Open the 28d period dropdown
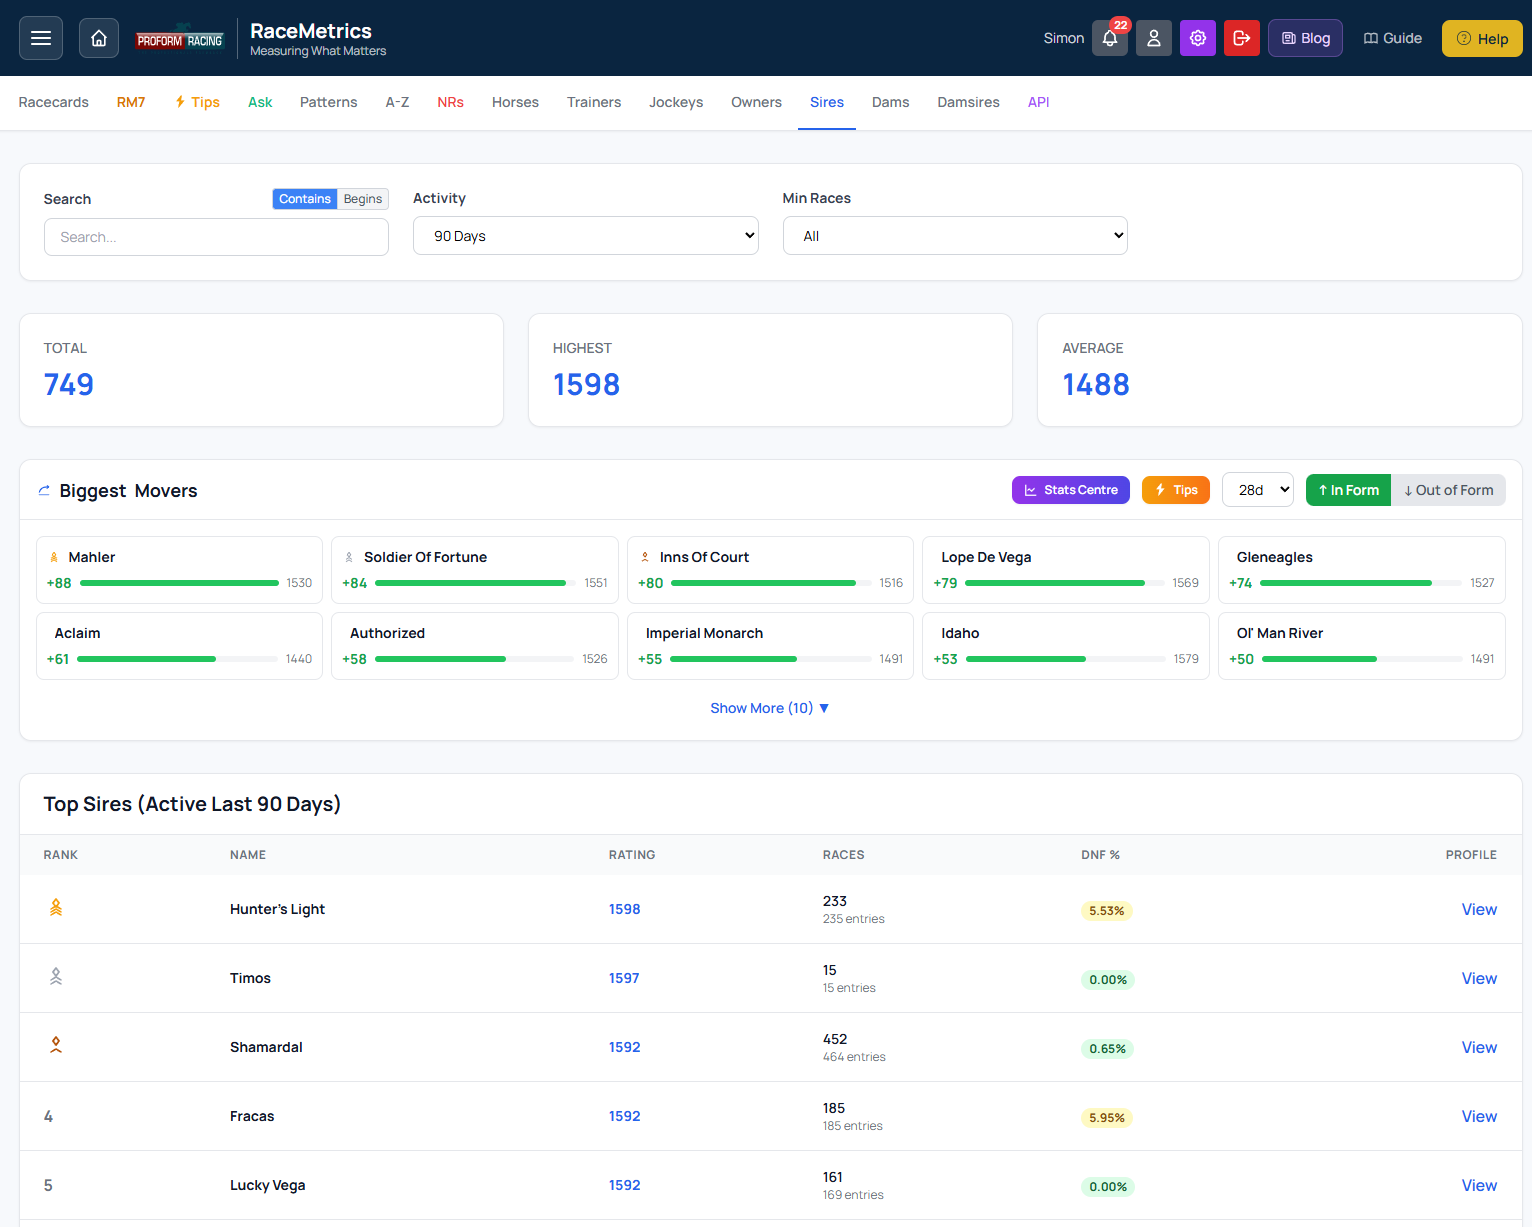This screenshot has height=1227, width=1532. tap(1258, 490)
